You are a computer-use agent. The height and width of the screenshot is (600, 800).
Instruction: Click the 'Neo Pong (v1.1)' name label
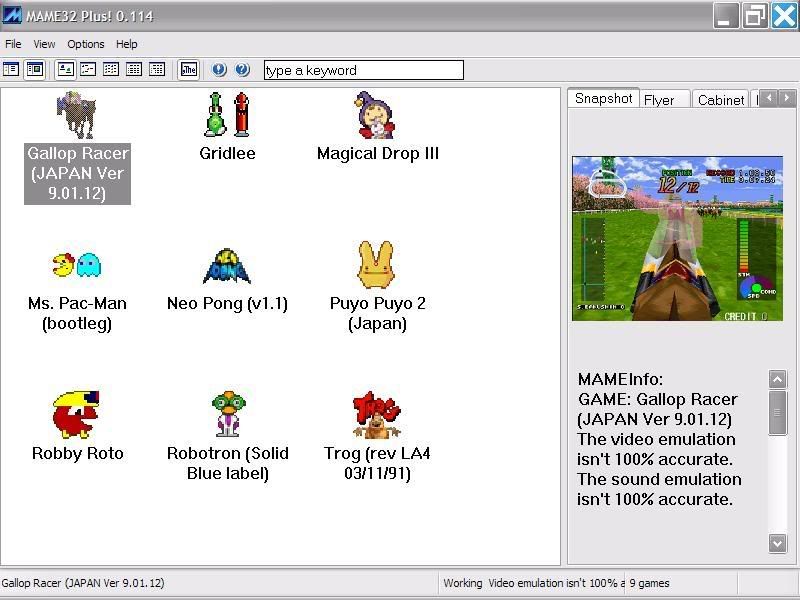228,304
